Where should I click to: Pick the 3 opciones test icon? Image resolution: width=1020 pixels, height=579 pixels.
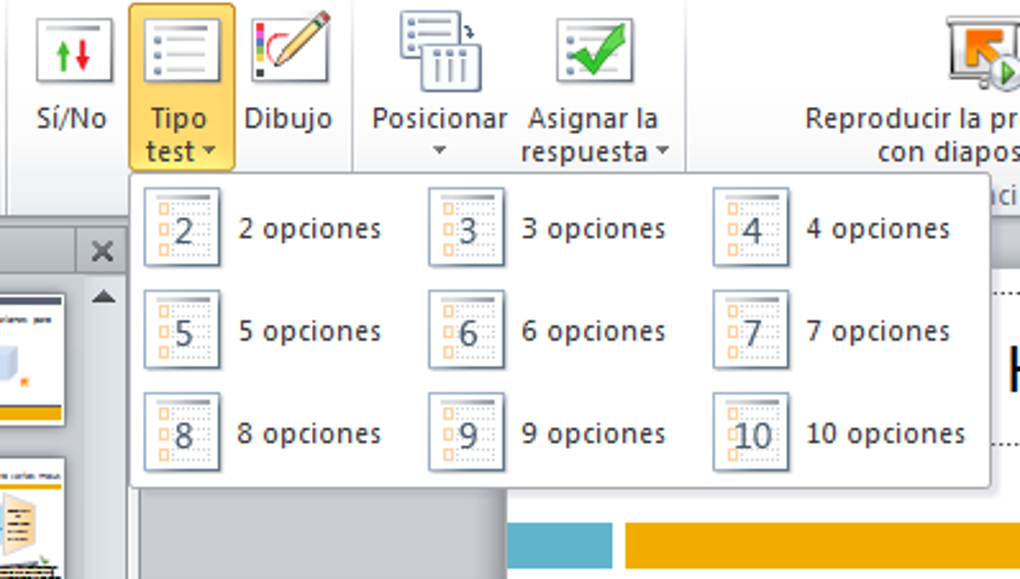click(x=466, y=228)
